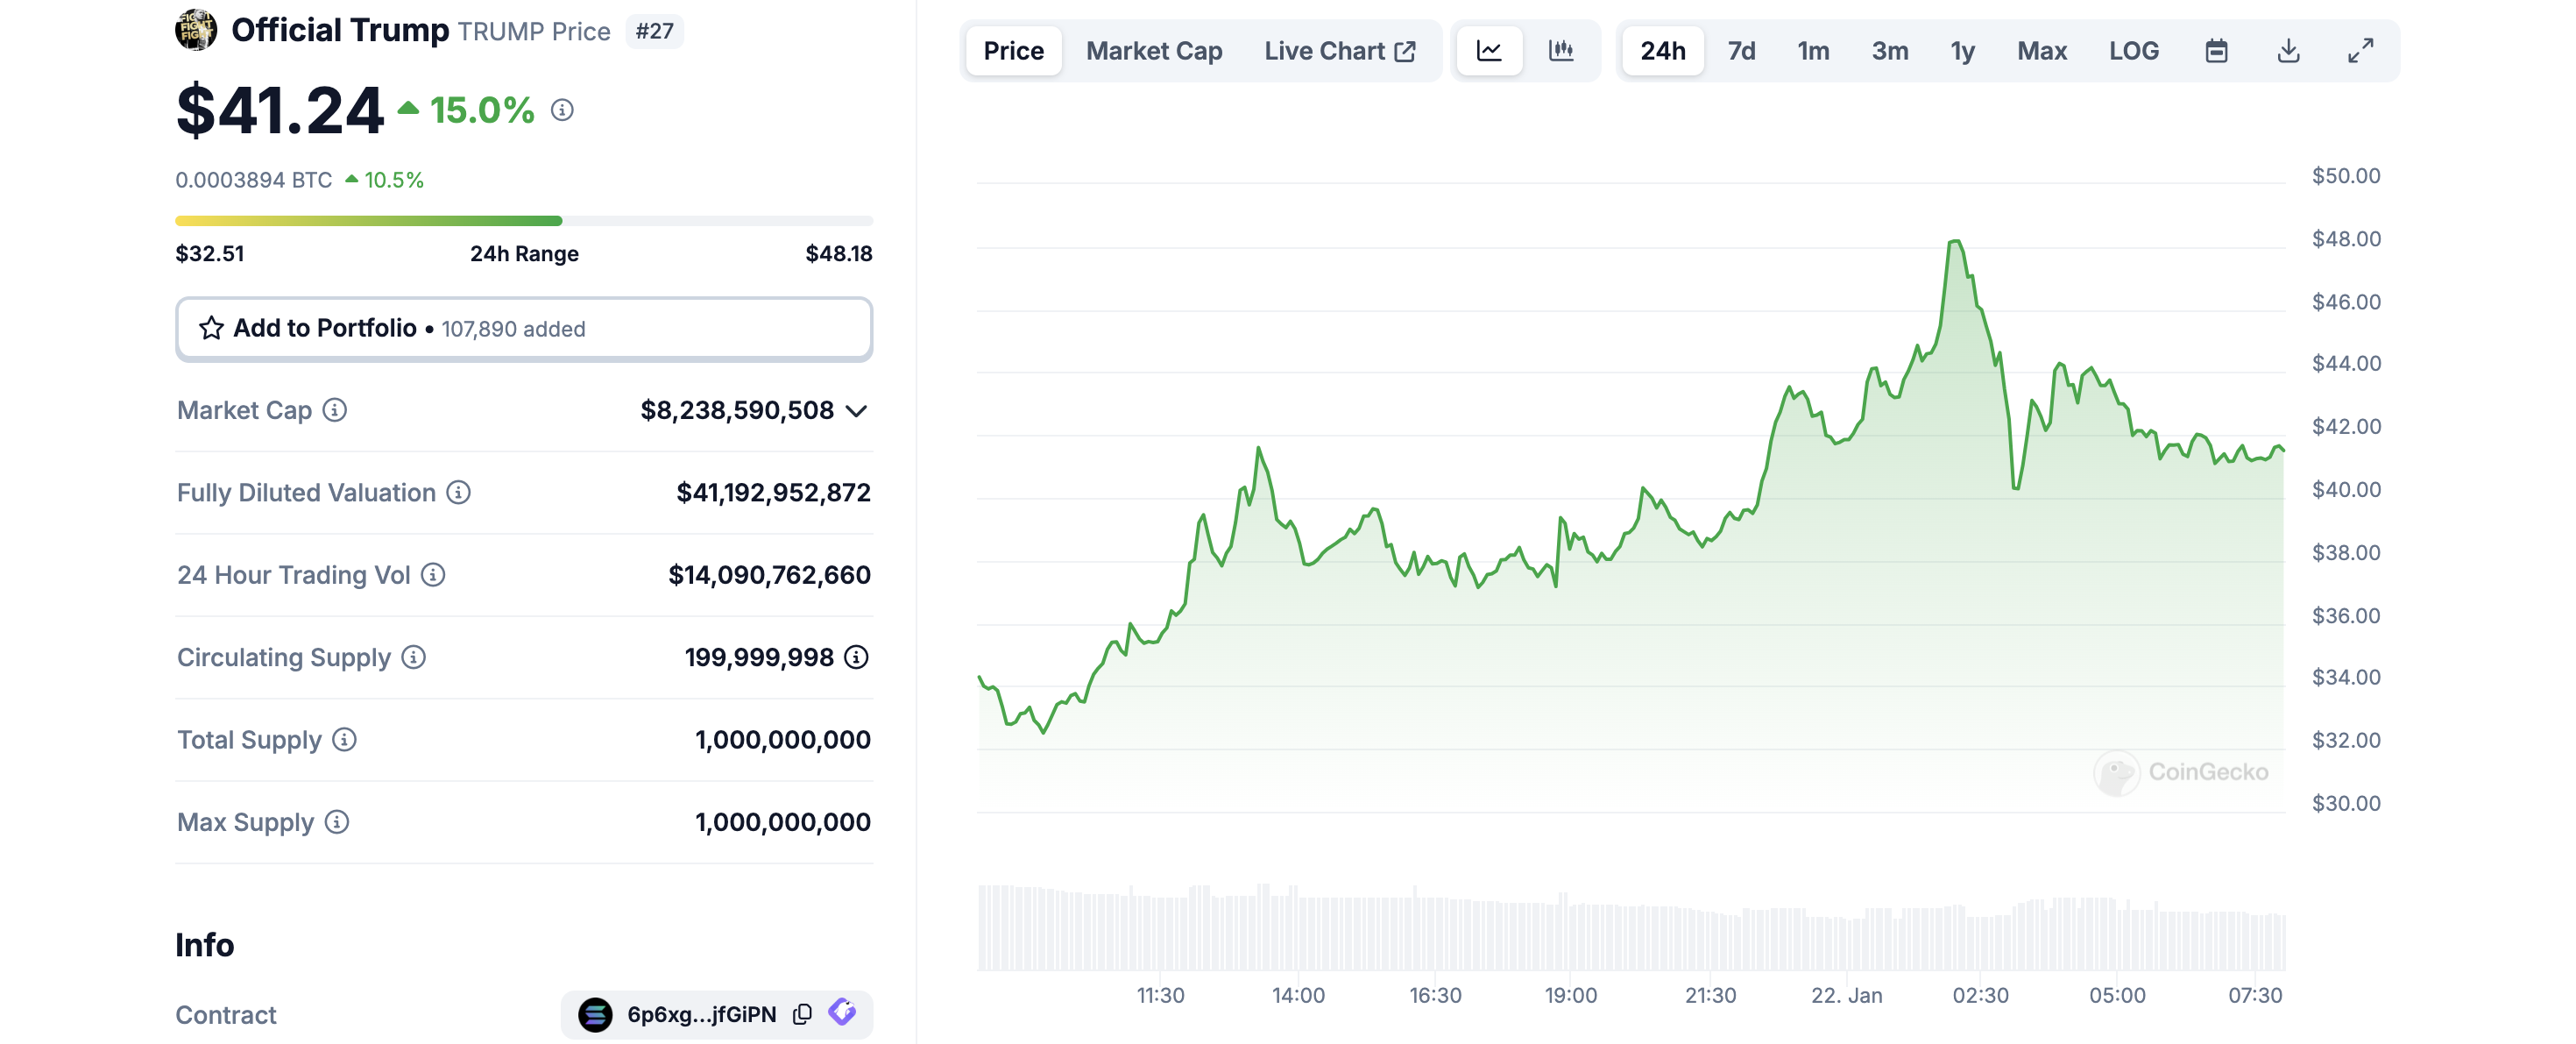This screenshot has width=2576, height=1044.
Task: Expand the chart to fullscreen
Action: tap(2361, 50)
